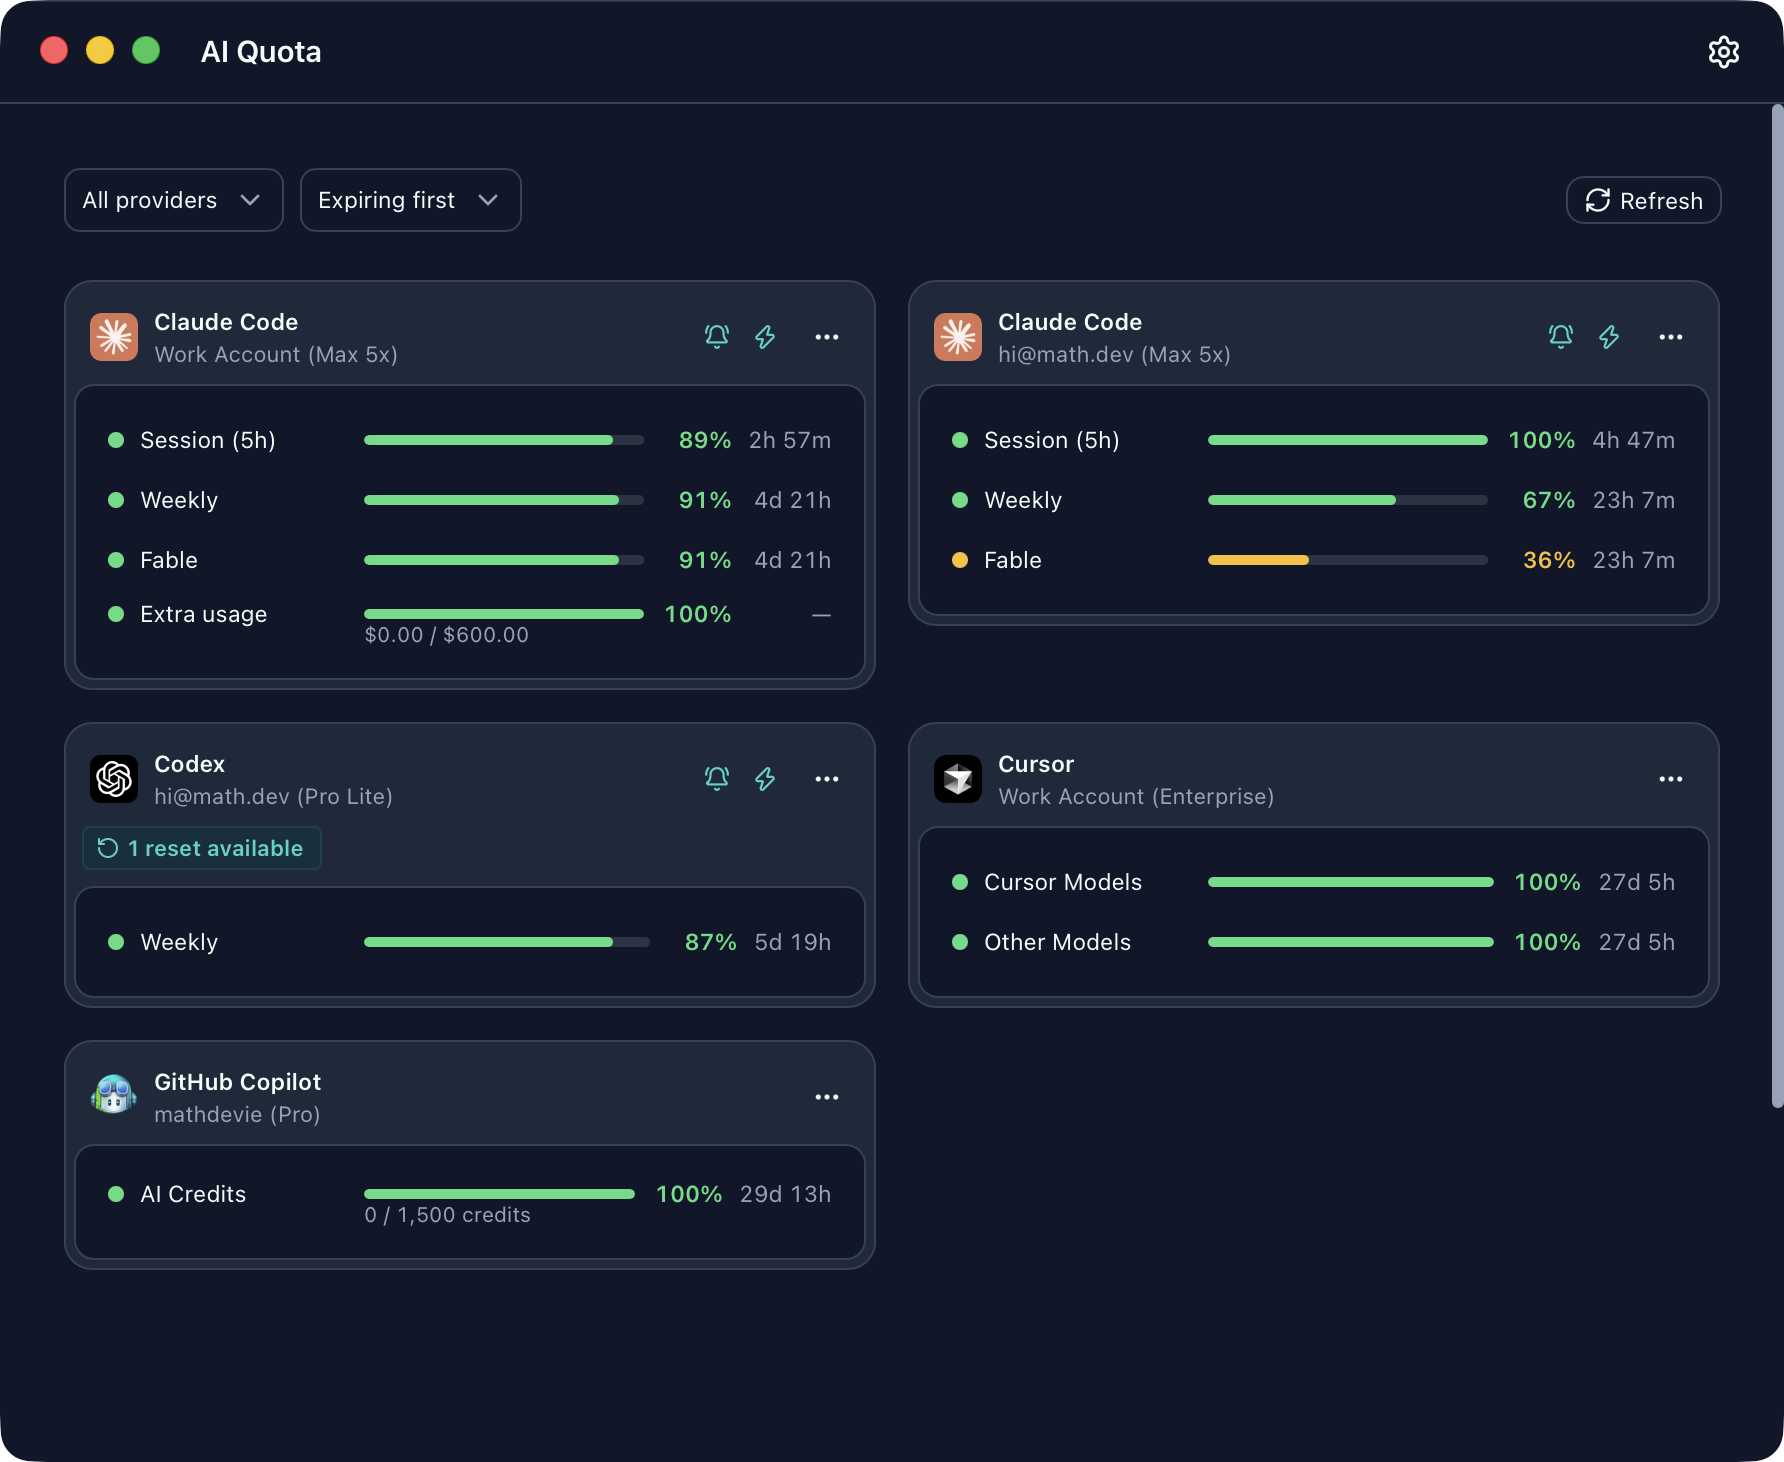
Task: Click the Work Account (Max 5x) subtitle
Action: pyautogui.click(x=276, y=355)
